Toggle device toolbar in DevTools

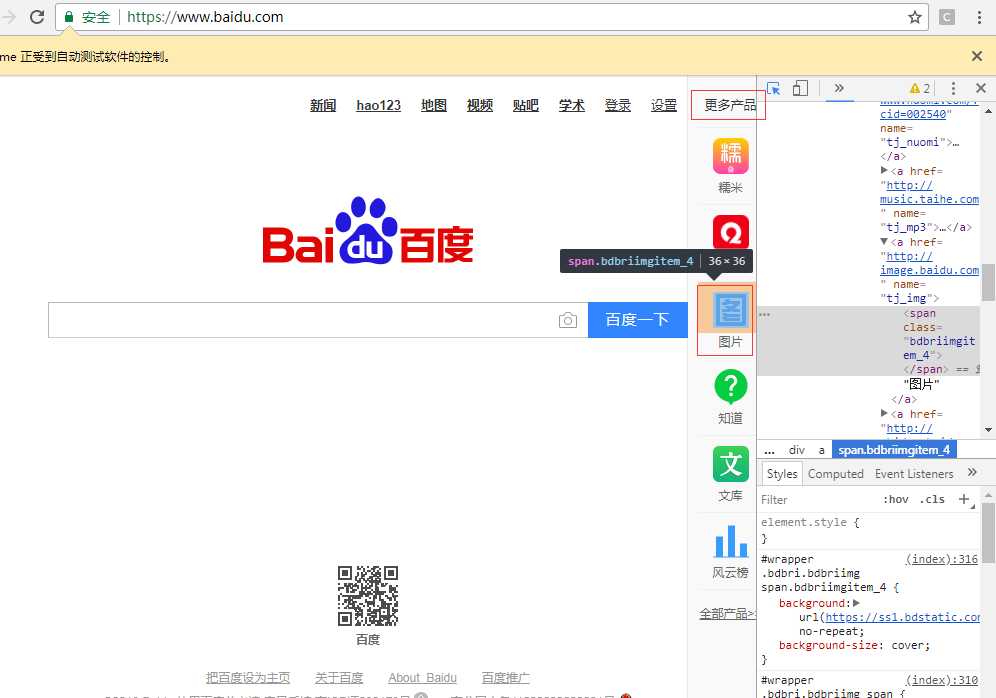pos(800,88)
